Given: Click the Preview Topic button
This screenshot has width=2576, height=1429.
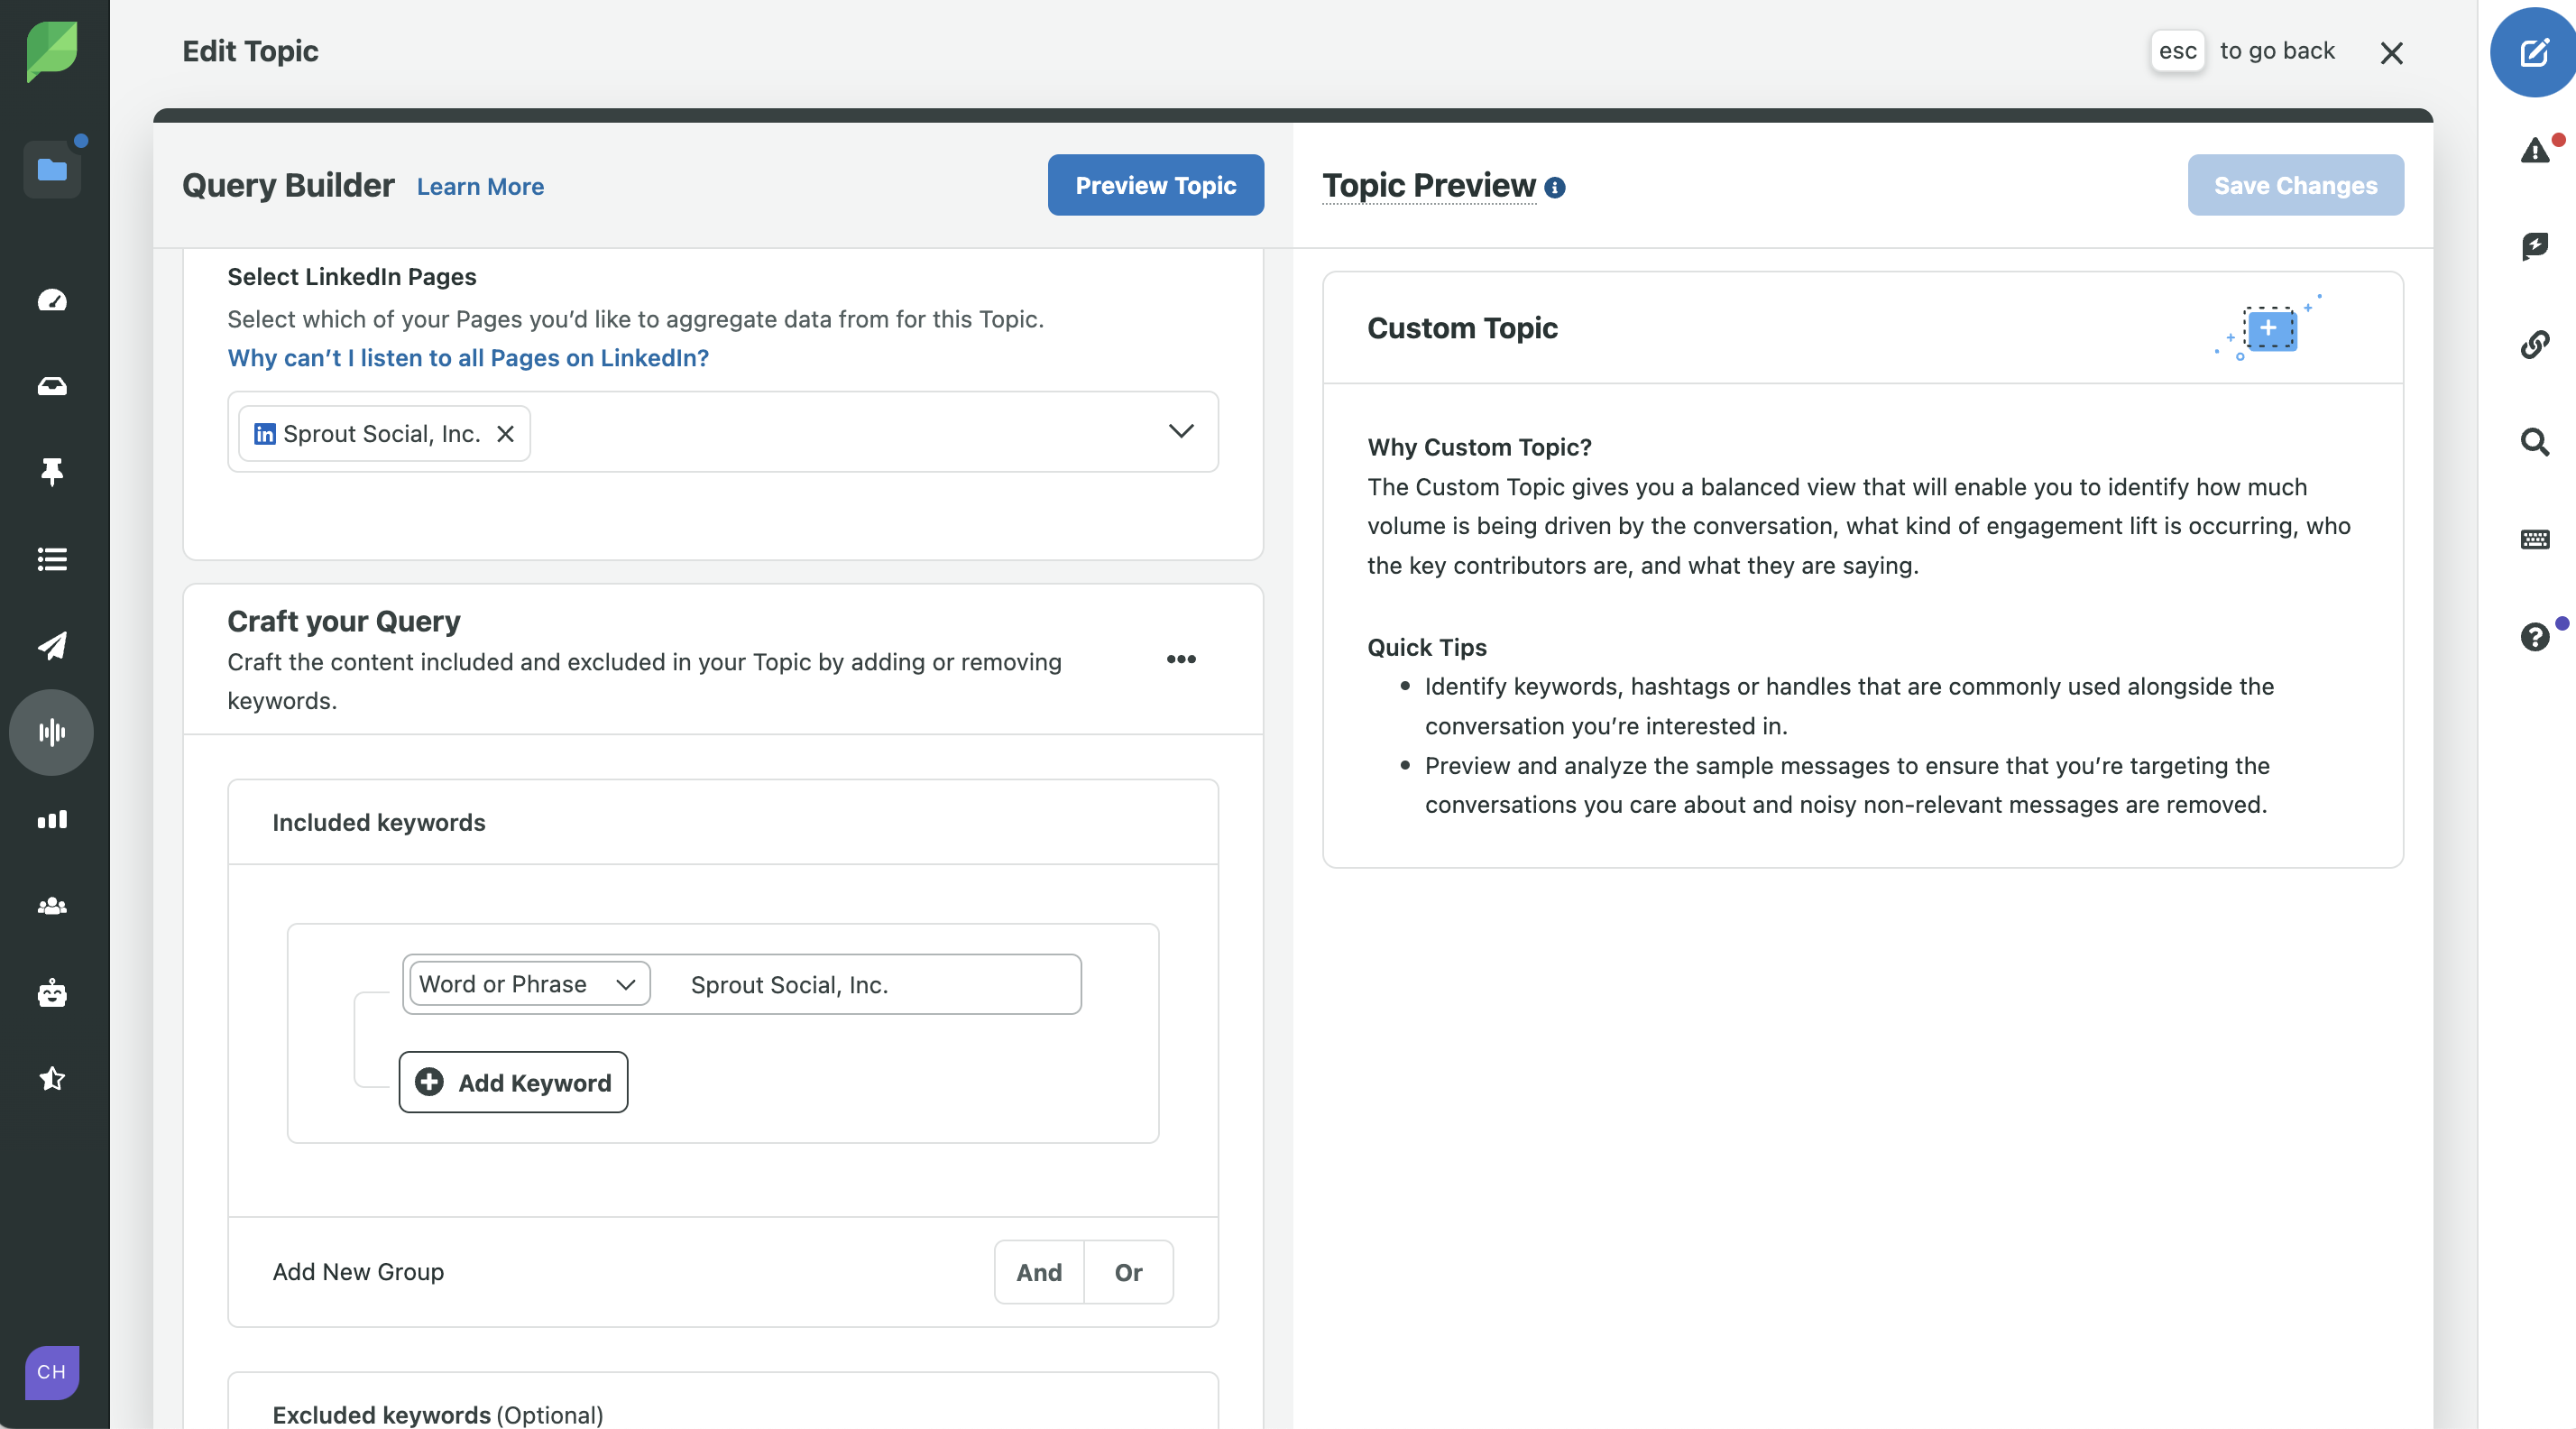Looking at the screenshot, I should pyautogui.click(x=1155, y=185).
